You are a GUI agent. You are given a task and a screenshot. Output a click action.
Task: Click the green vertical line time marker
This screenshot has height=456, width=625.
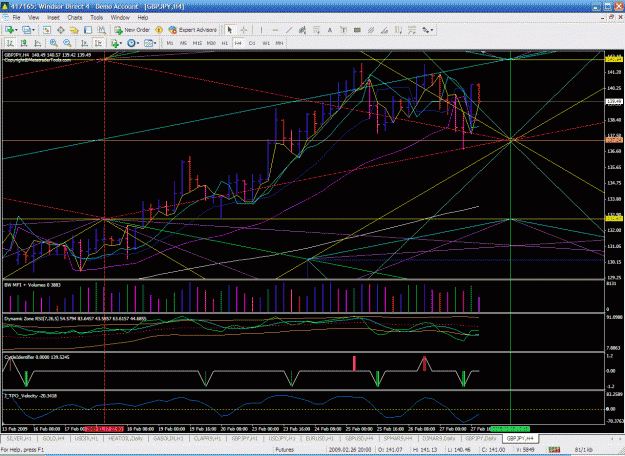(510, 429)
